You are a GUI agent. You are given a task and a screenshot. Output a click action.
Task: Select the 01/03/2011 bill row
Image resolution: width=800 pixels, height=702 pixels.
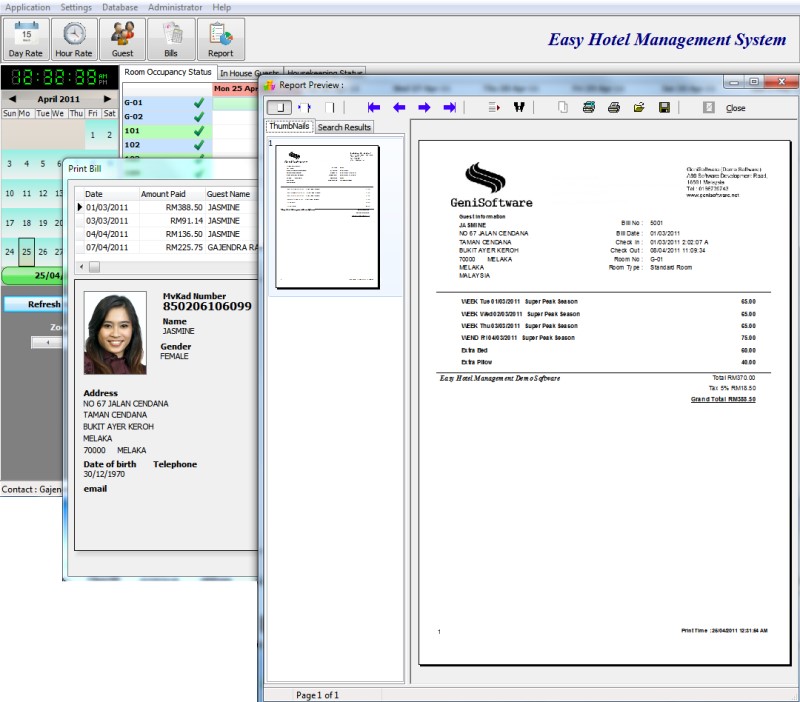point(167,207)
